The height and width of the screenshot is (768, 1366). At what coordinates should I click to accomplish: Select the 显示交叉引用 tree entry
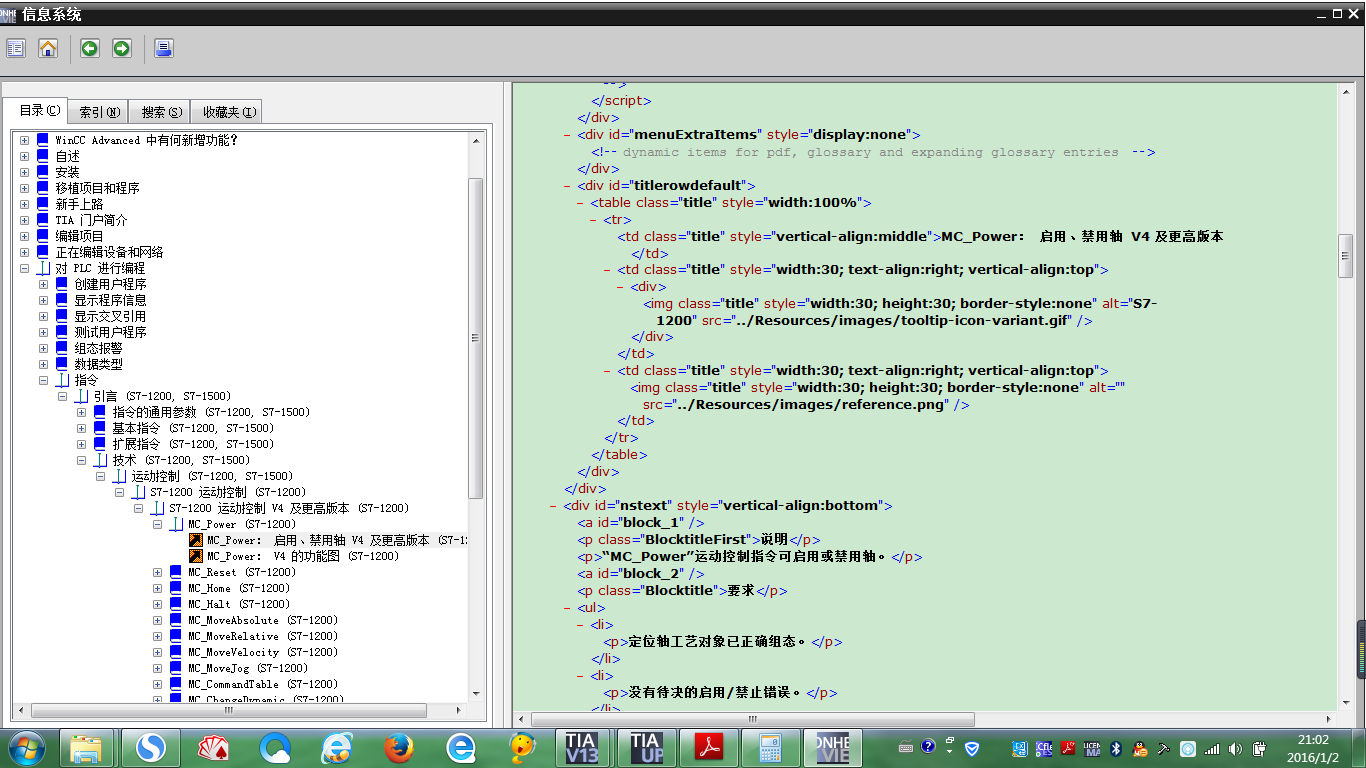click(110, 316)
